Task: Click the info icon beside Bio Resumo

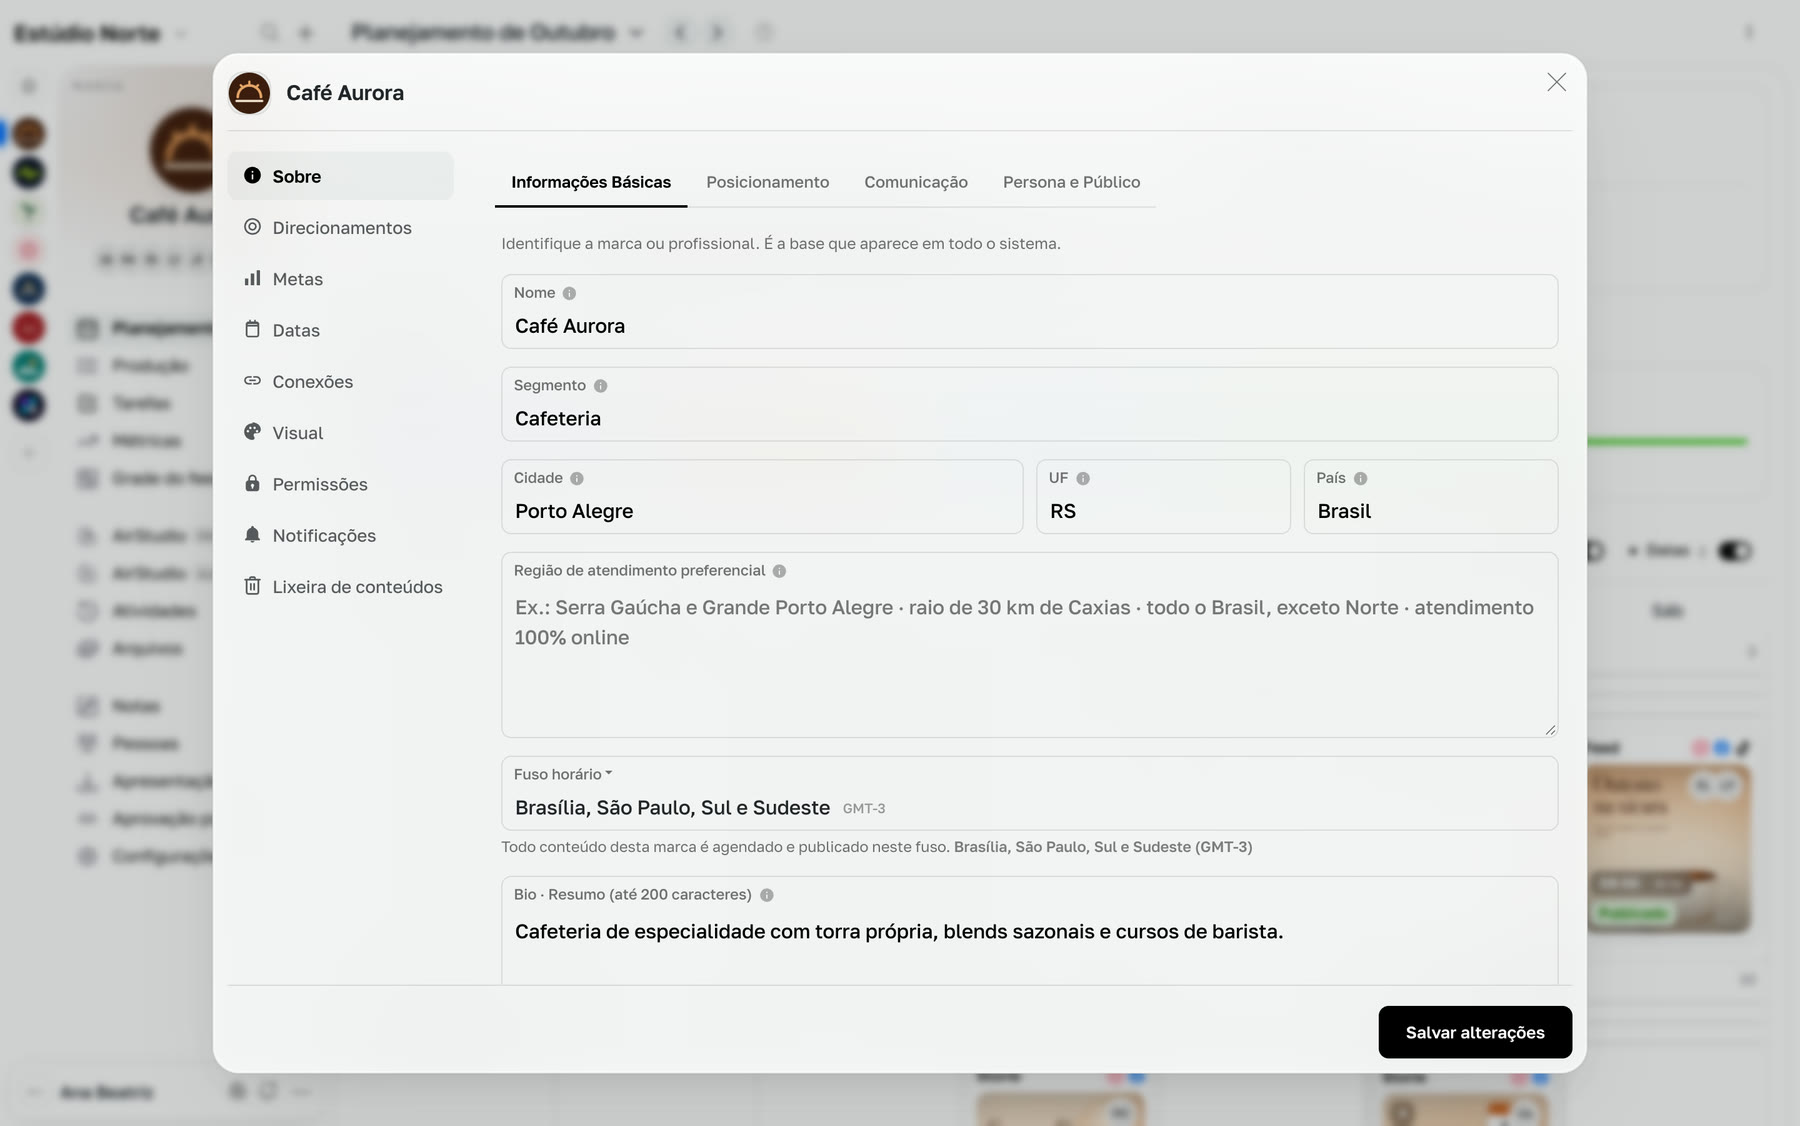Action: click(767, 895)
